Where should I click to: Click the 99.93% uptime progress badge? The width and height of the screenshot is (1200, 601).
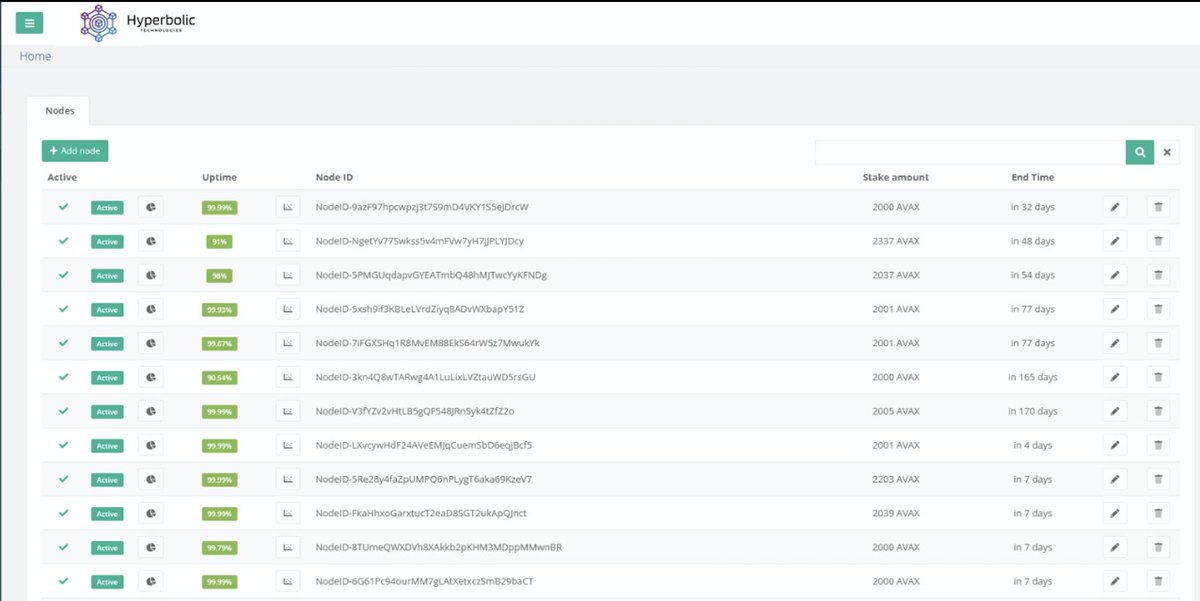[219, 309]
